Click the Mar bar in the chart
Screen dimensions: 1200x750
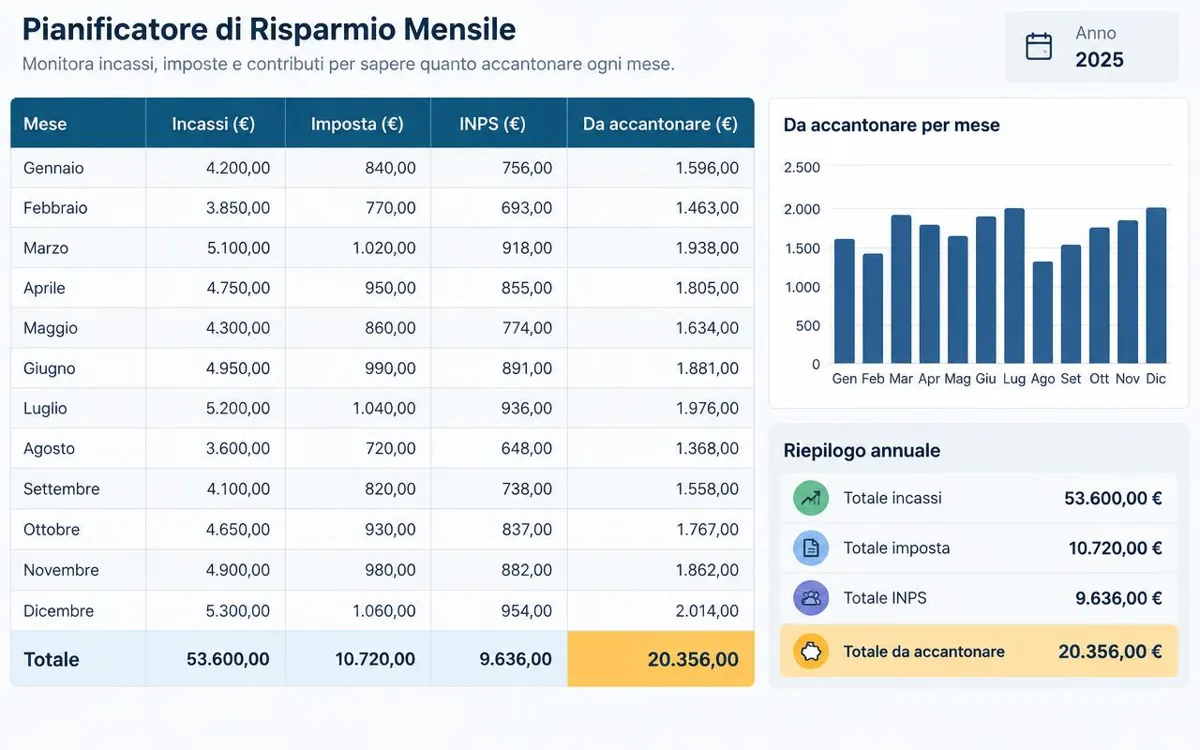[901, 289]
